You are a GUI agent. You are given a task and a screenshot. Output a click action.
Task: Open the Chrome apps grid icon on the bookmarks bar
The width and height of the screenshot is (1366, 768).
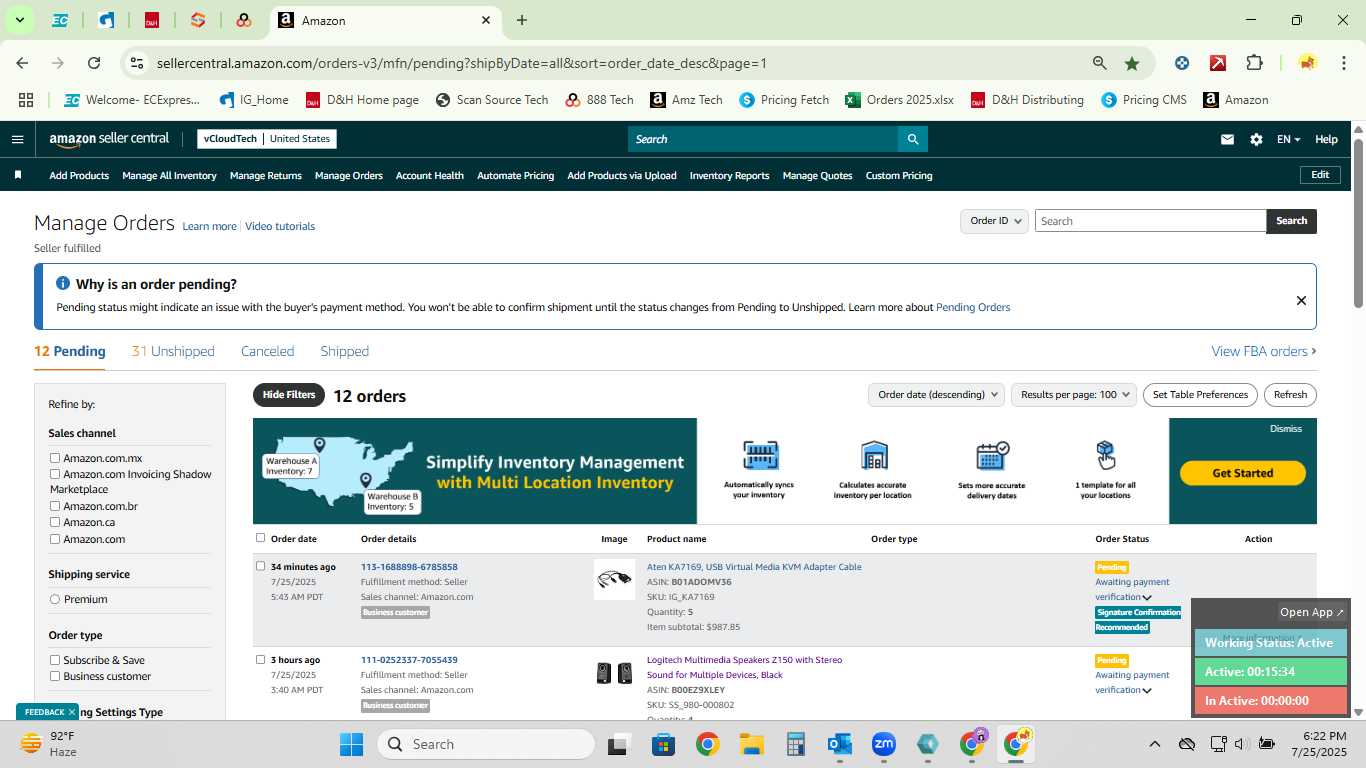pos(26,100)
